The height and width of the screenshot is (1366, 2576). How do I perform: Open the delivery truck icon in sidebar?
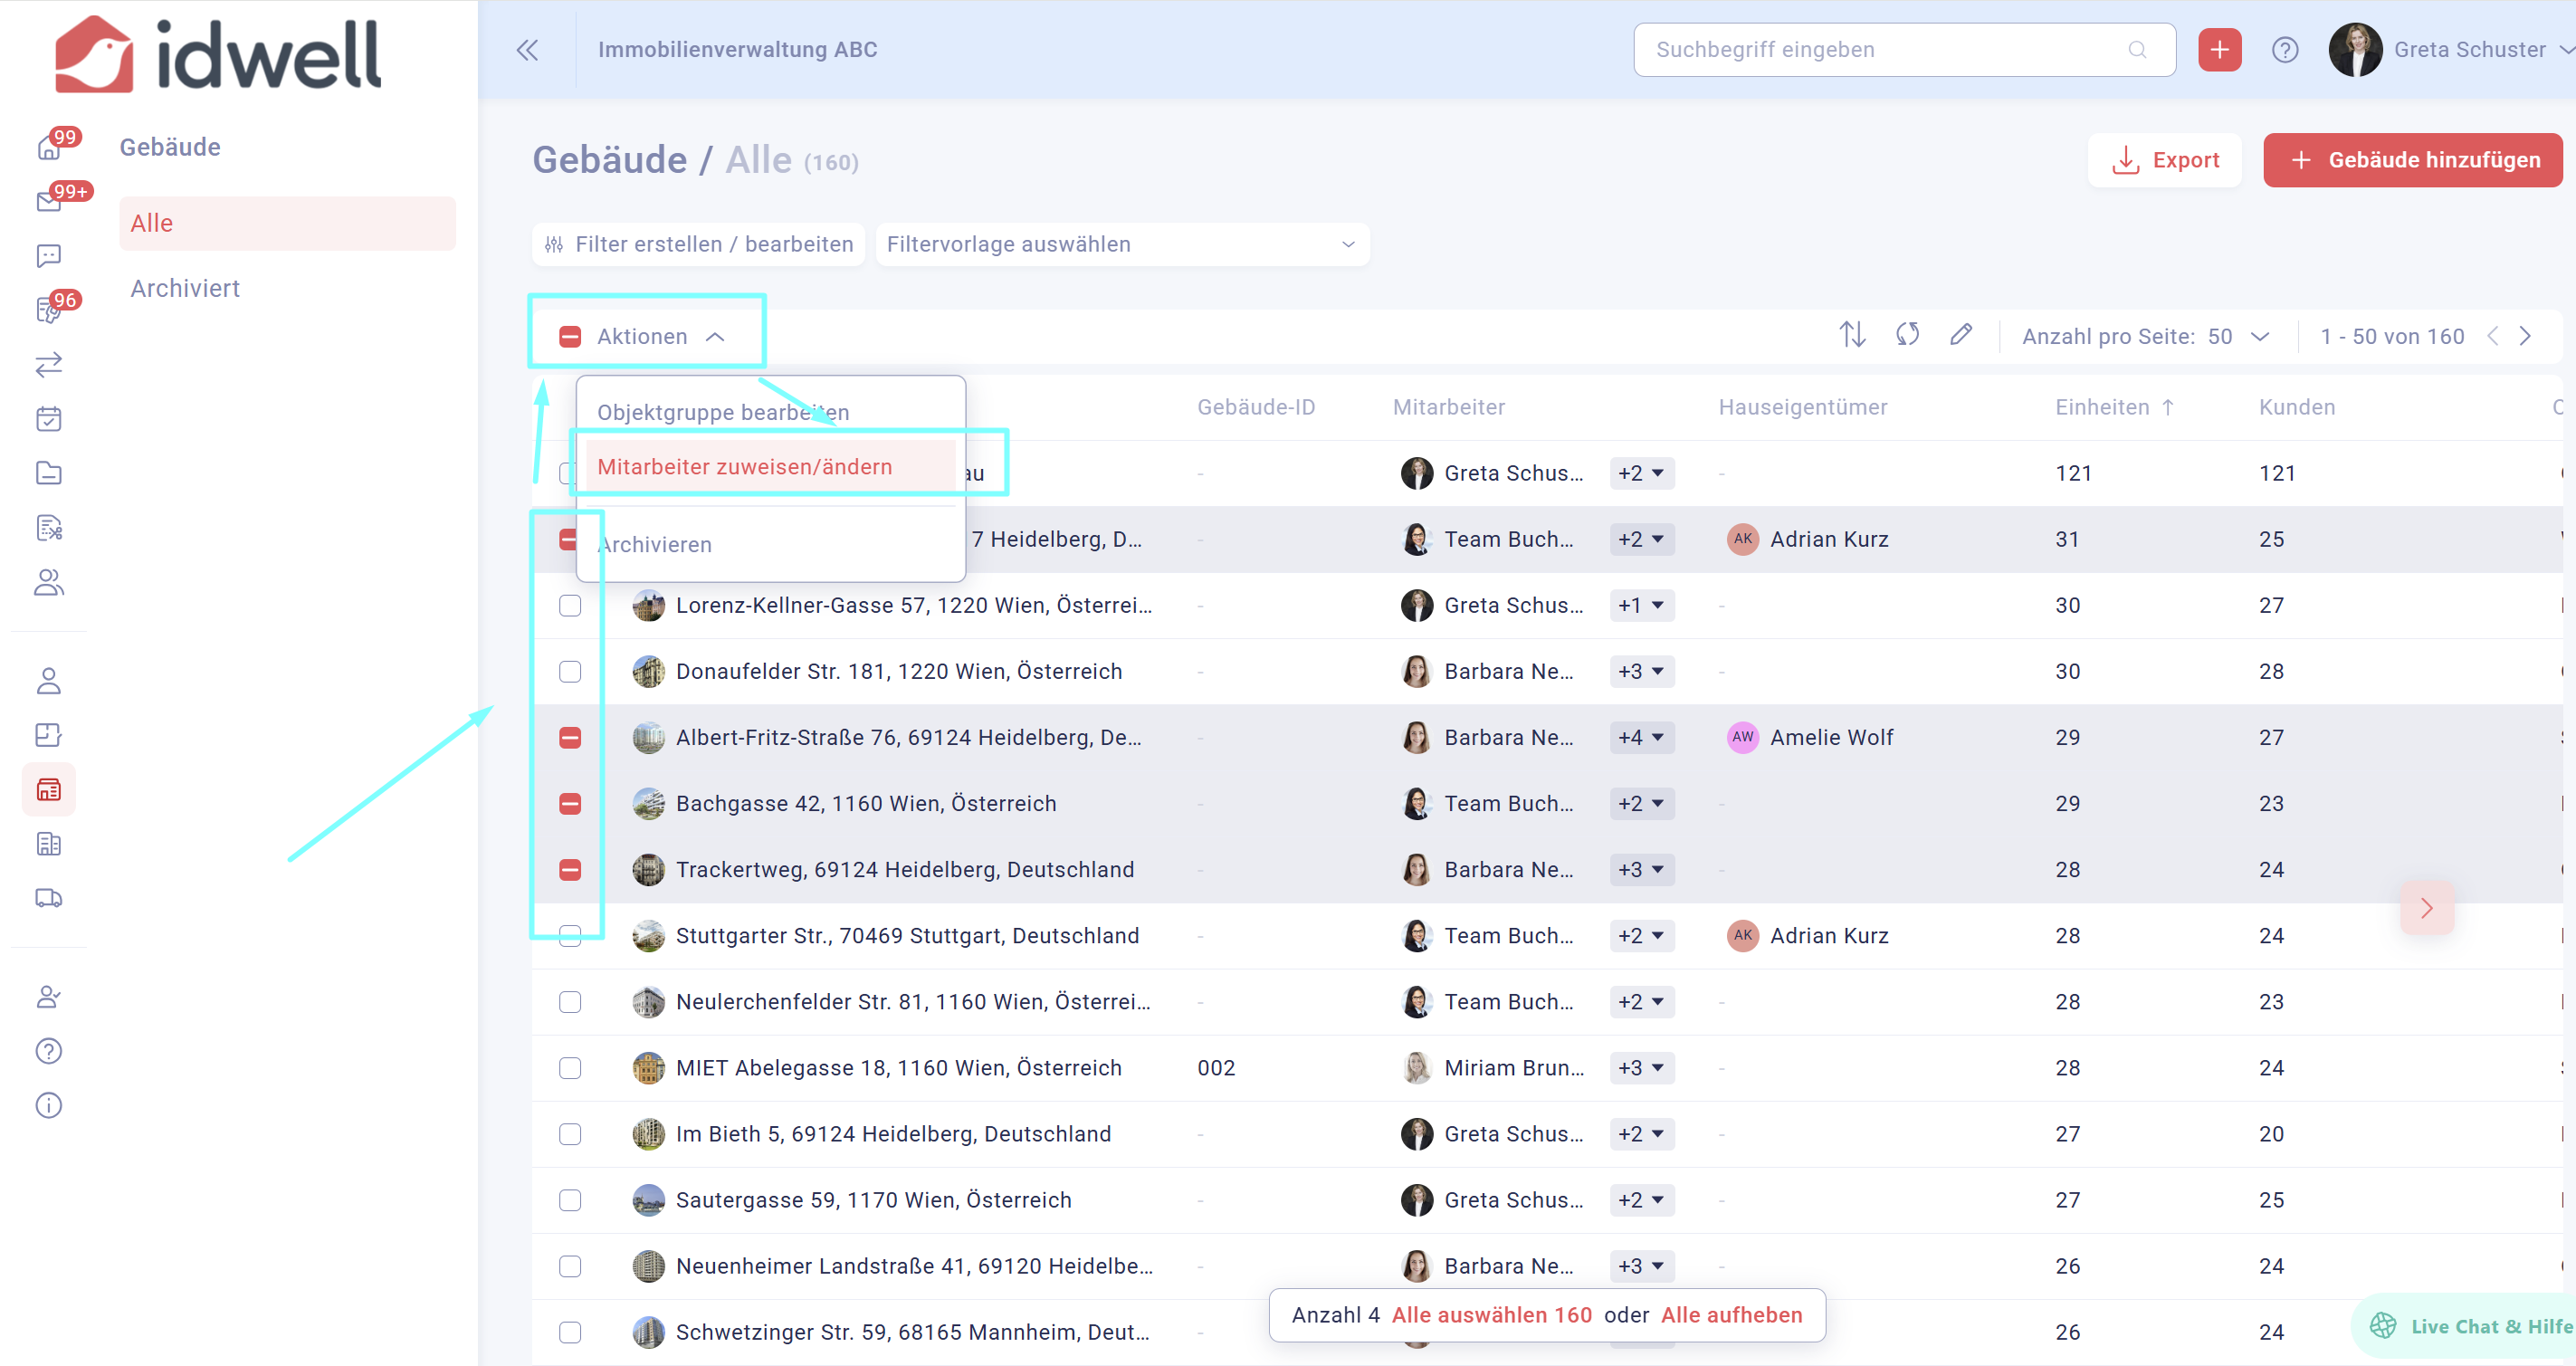click(48, 898)
